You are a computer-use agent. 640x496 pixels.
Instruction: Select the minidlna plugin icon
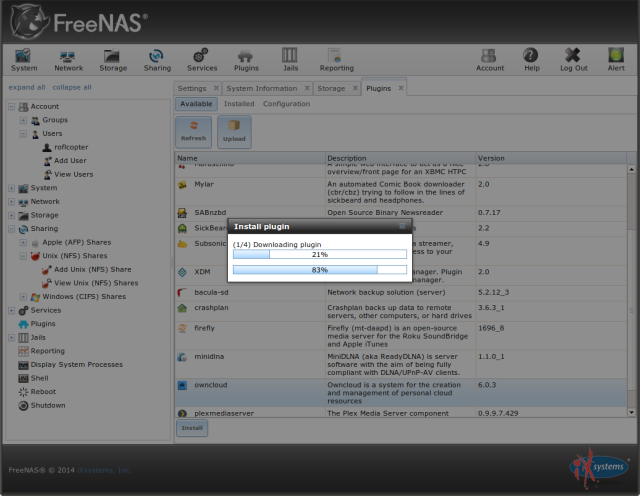[182, 357]
